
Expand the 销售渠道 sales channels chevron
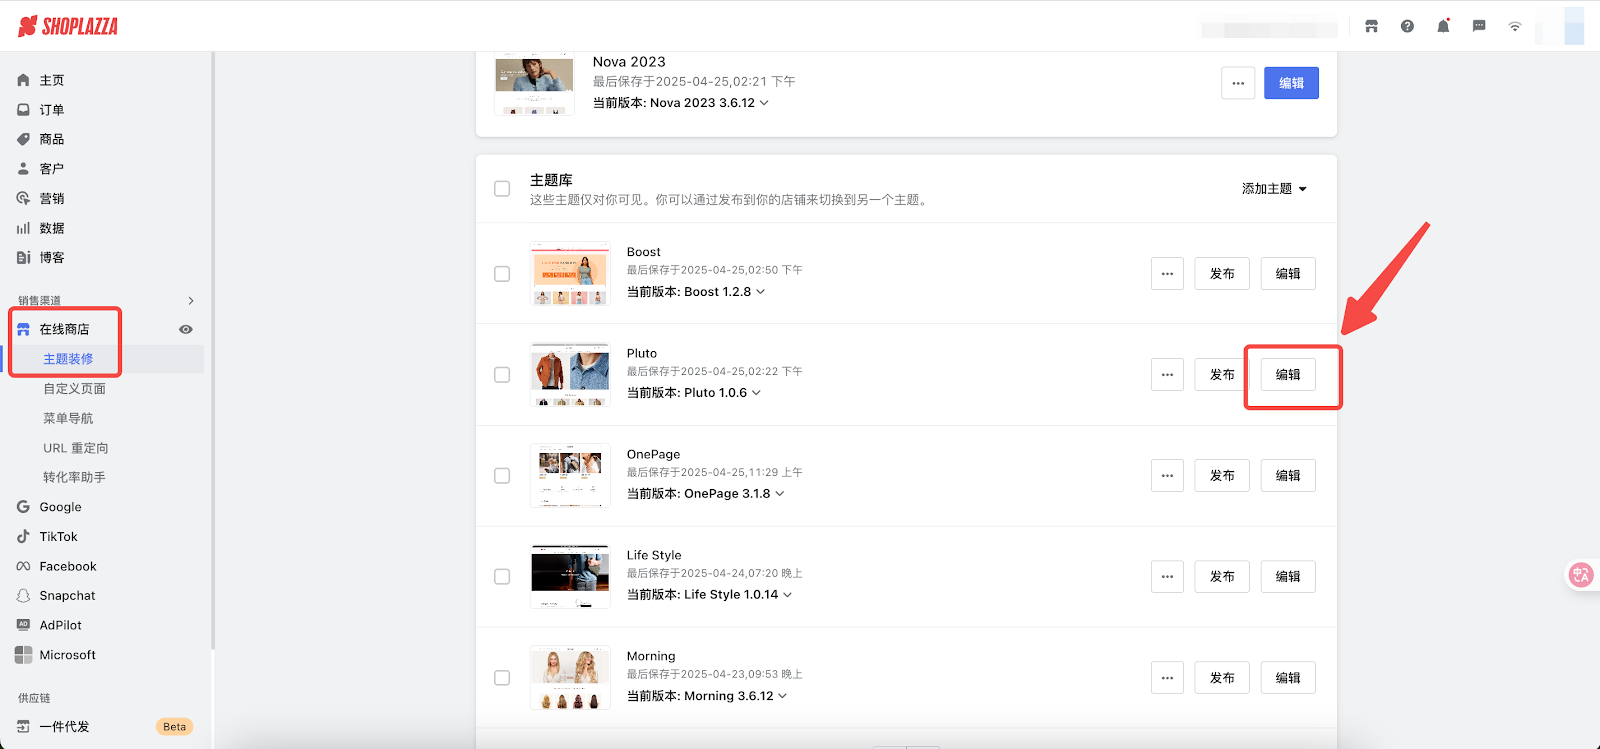(191, 301)
